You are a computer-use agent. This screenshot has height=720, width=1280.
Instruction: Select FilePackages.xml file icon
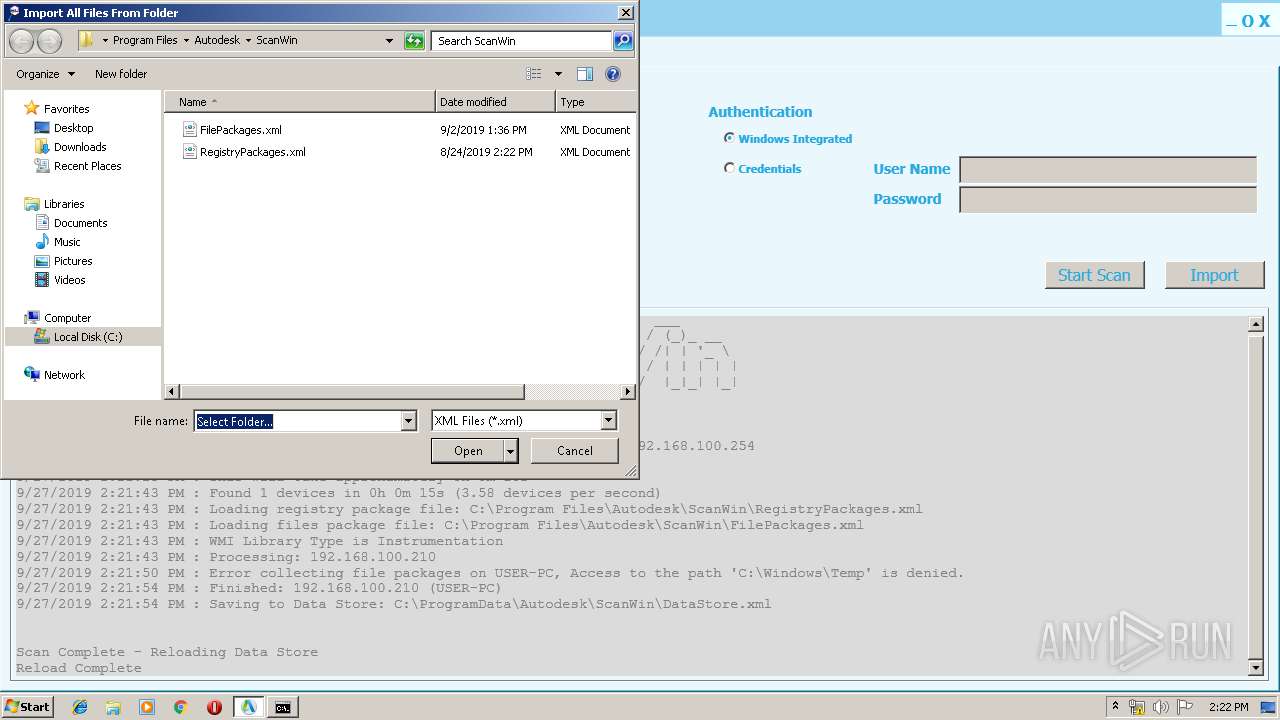click(190, 130)
